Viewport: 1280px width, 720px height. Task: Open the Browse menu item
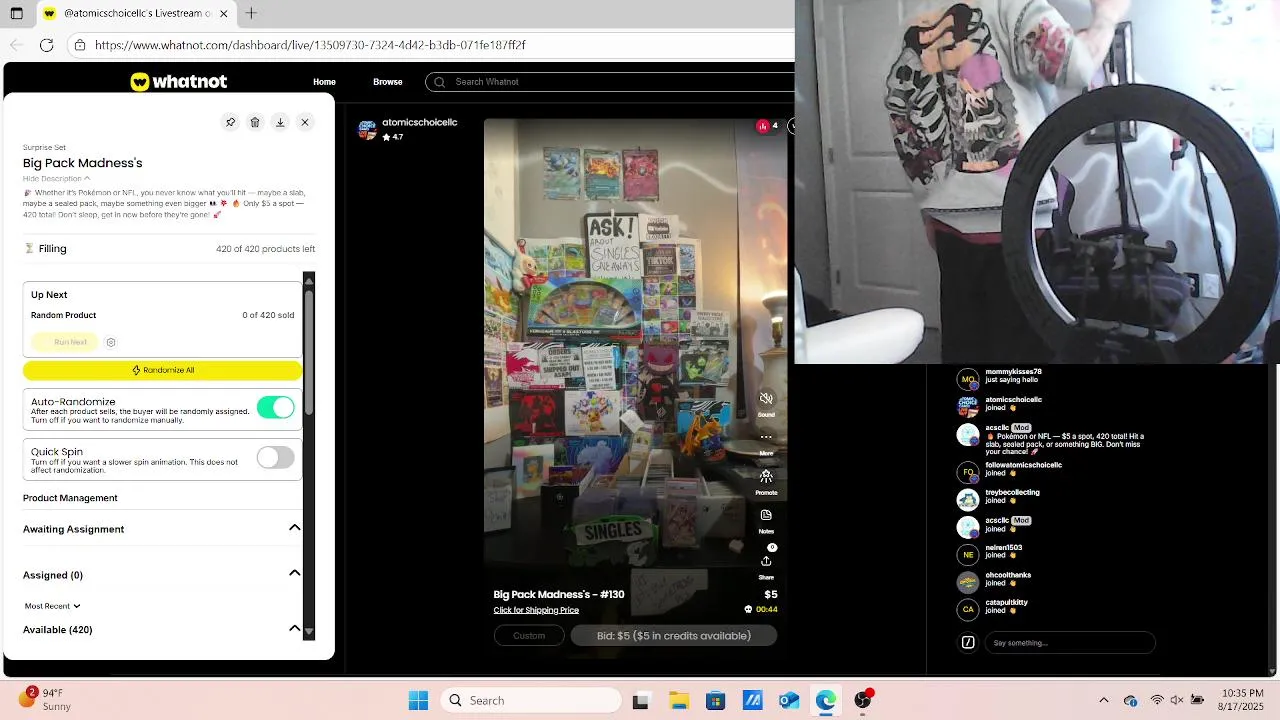tap(387, 82)
